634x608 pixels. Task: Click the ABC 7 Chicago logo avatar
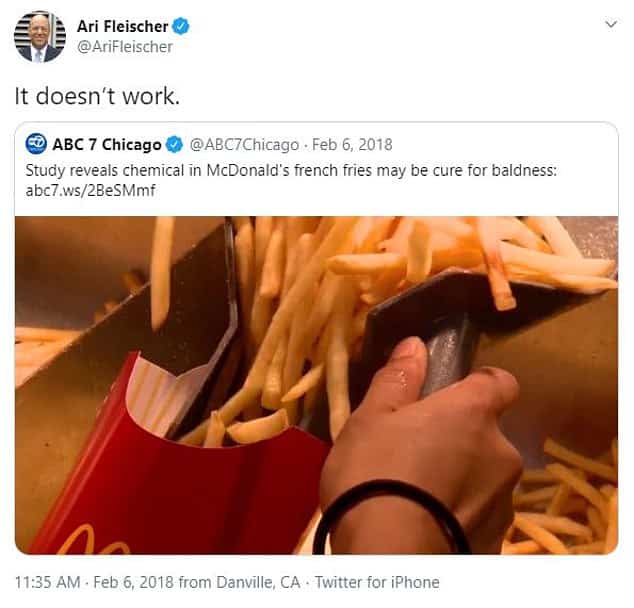tap(36, 144)
